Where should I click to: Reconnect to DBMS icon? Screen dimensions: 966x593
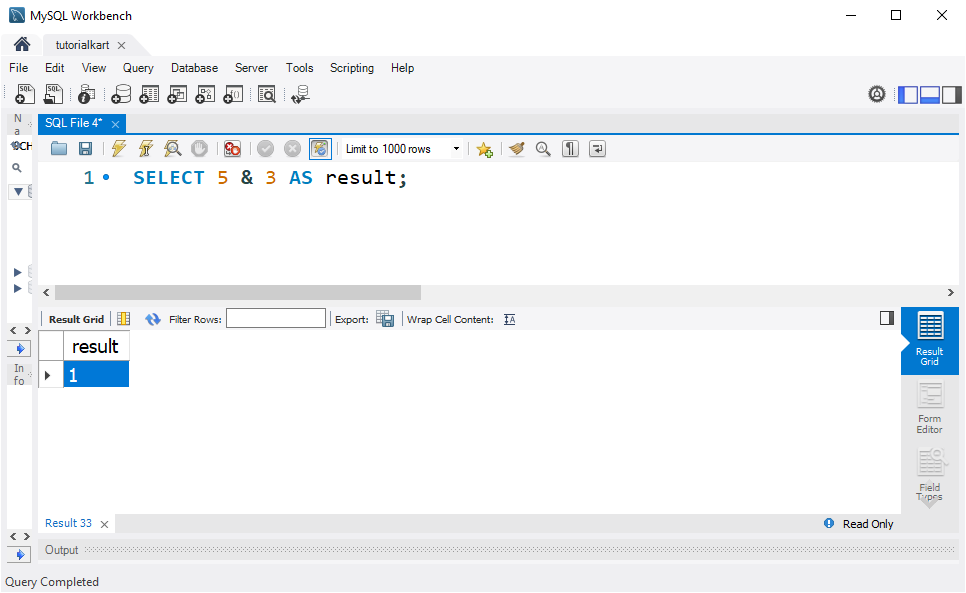pos(301,94)
